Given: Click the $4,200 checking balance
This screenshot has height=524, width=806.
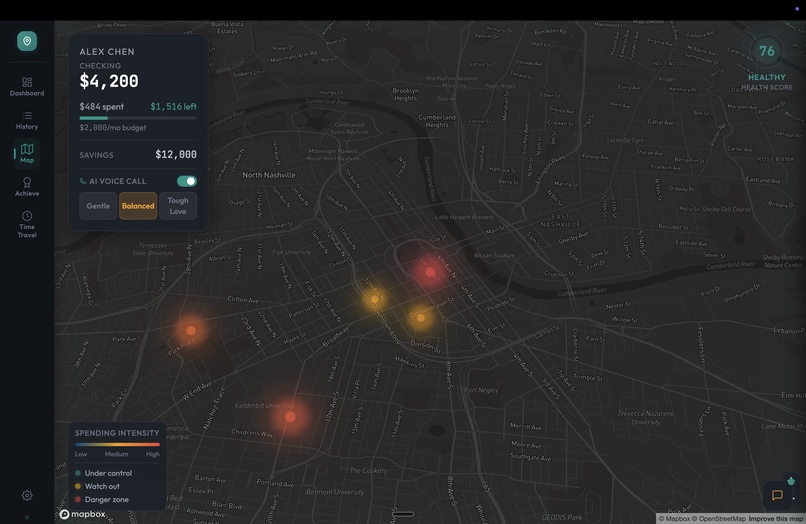Looking at the screenshot, I should pos(109,81).
